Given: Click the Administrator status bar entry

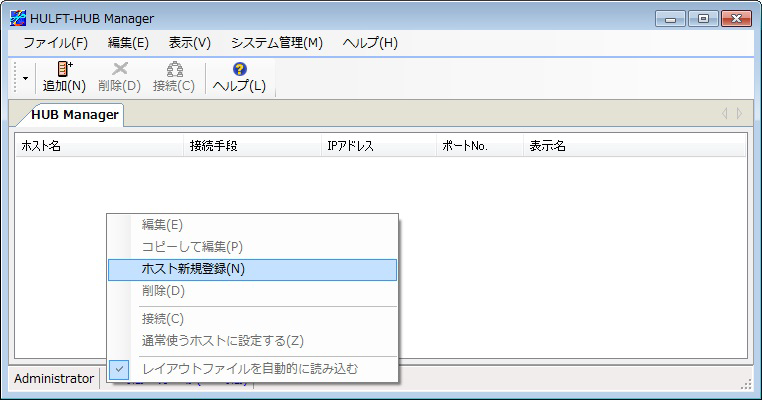Looking at the screenshot, I should (x=54, y=379).
